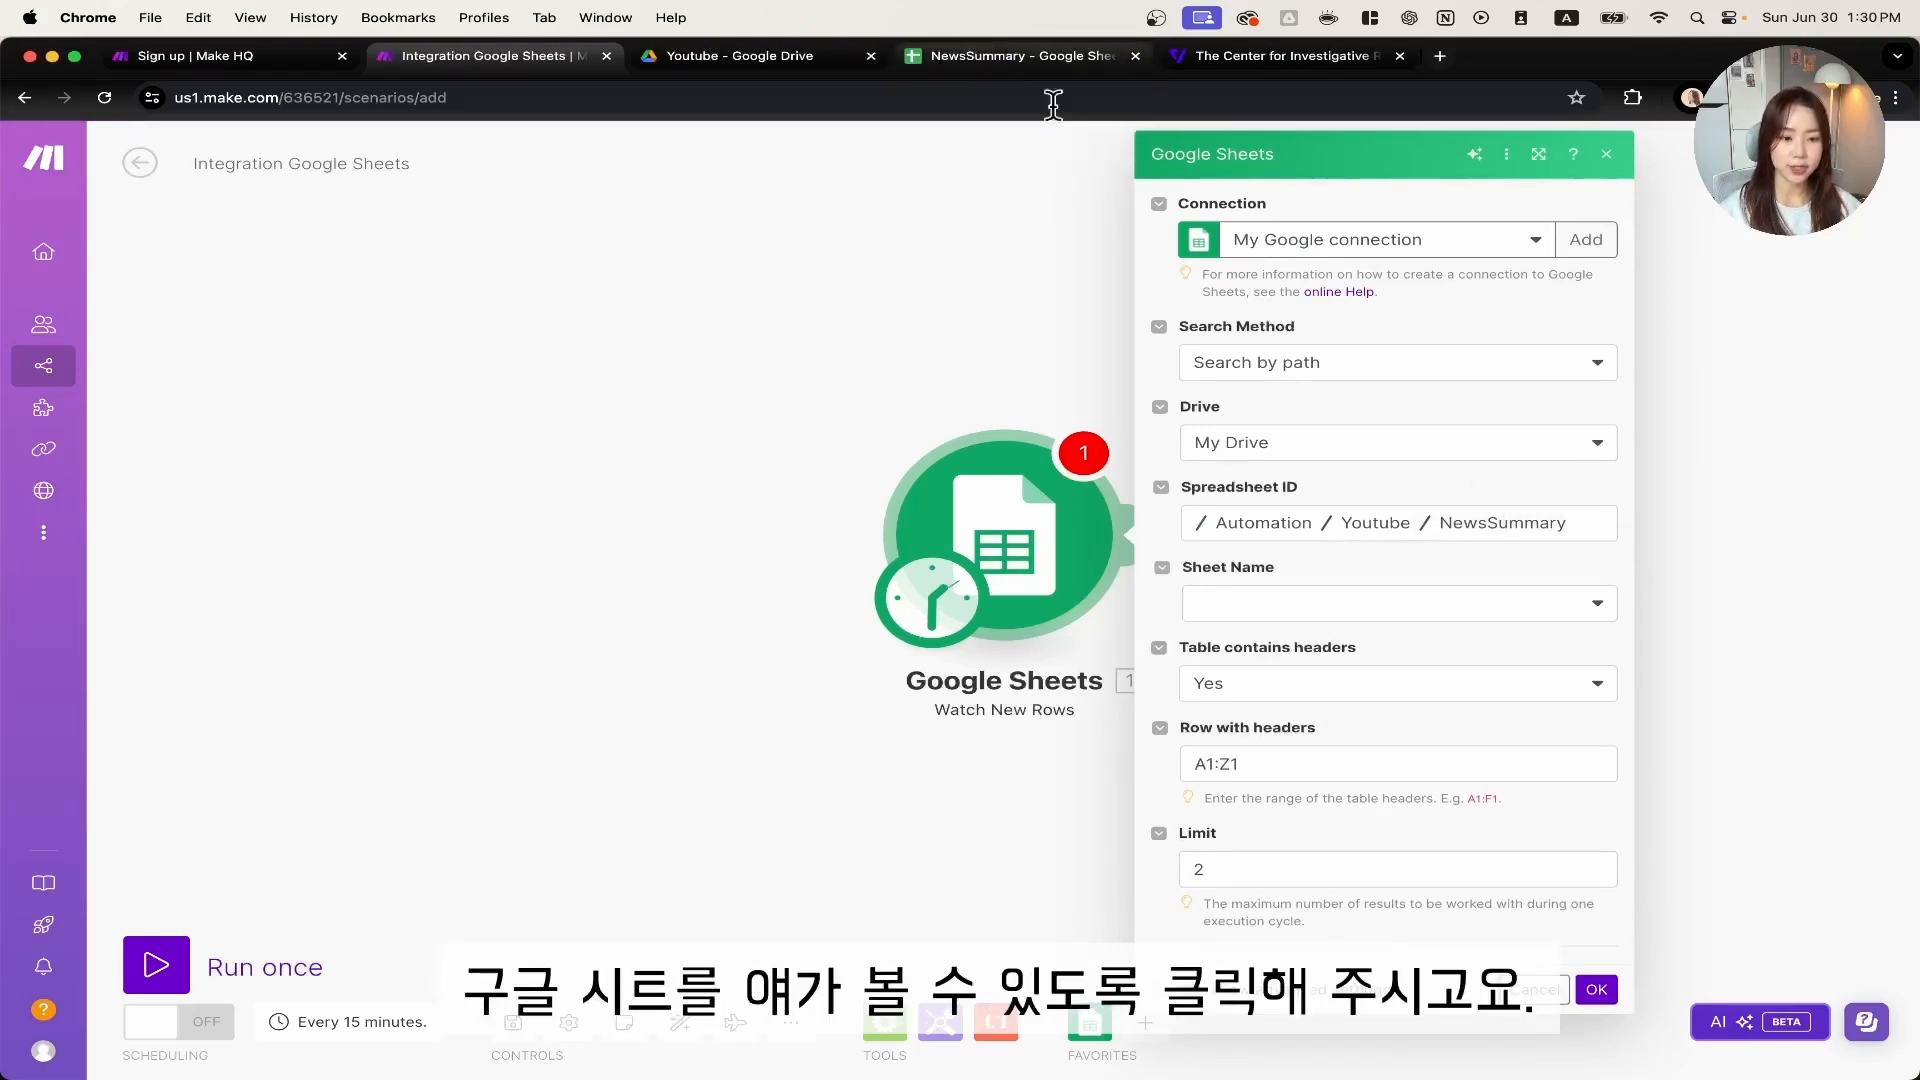This screenshot has width=1920, height=1080.
Task: Click the Add connection button
Action: pyautogui.click(x=1584, y=239)
